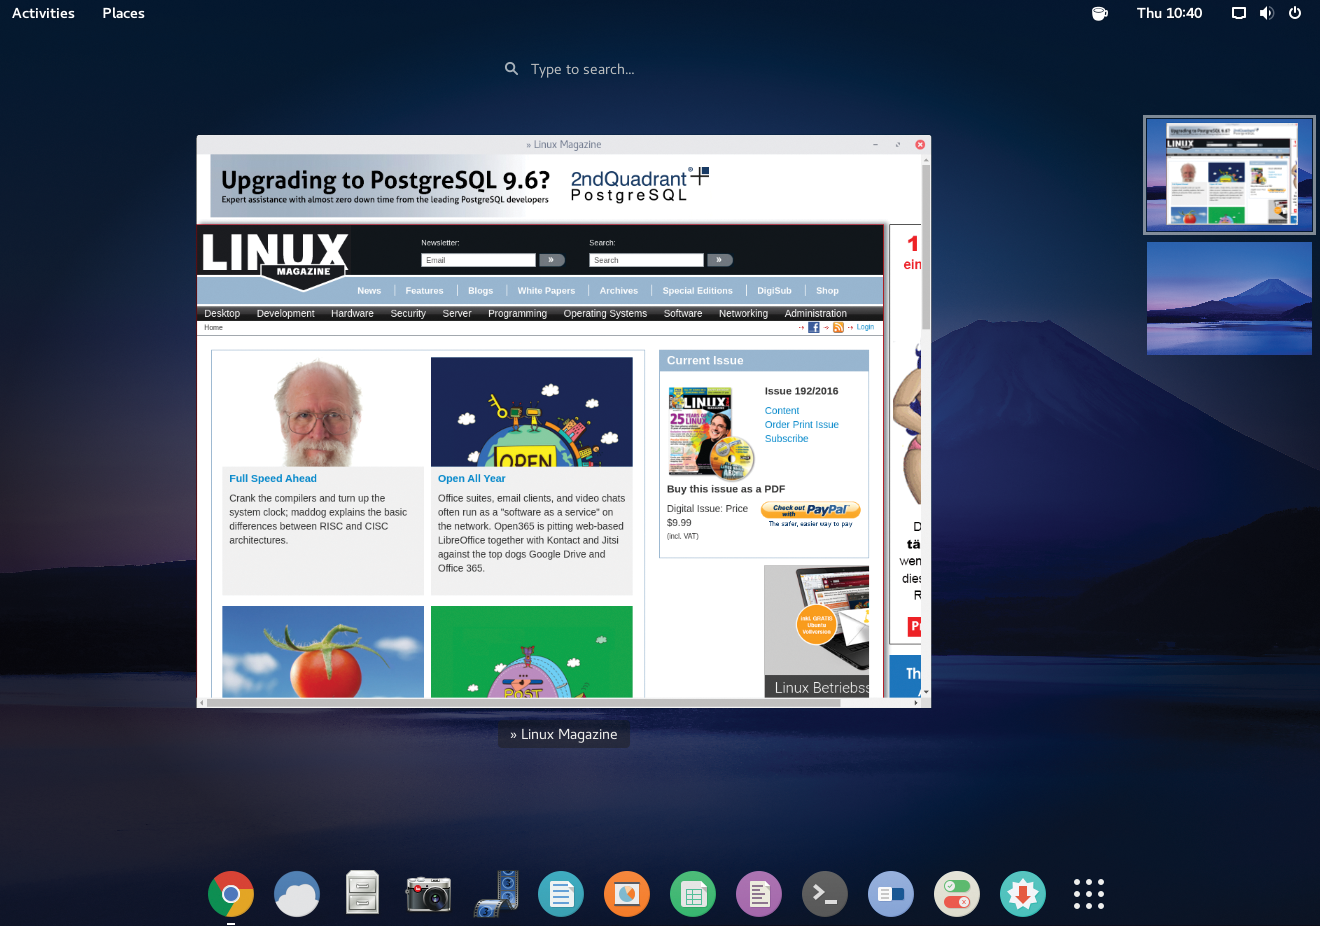Viewport: 1320px width, 926px height.
Task: Open the terminal application in the dock
Action: click(824, 893)
